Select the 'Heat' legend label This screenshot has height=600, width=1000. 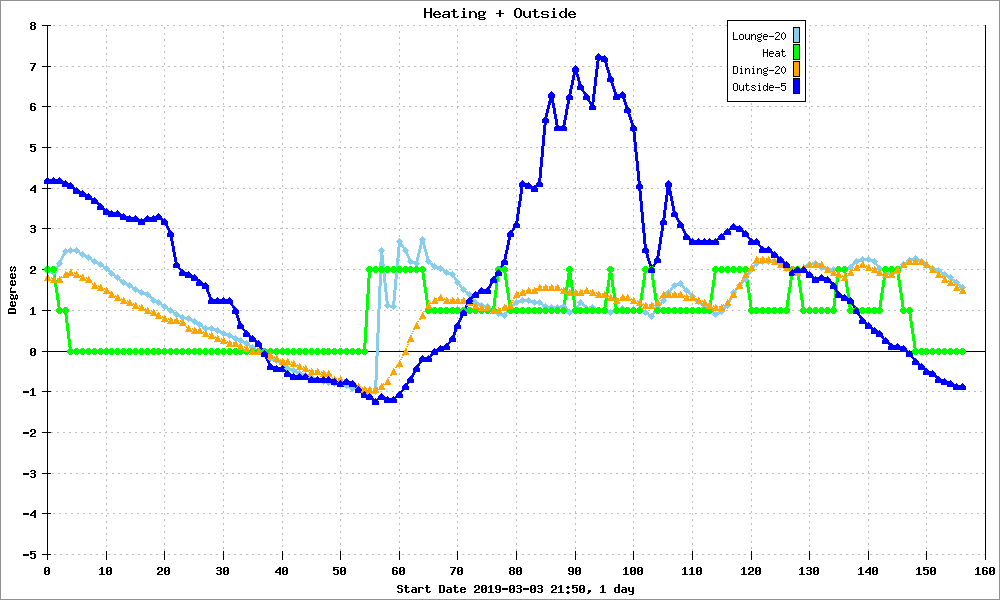[774, 53]
